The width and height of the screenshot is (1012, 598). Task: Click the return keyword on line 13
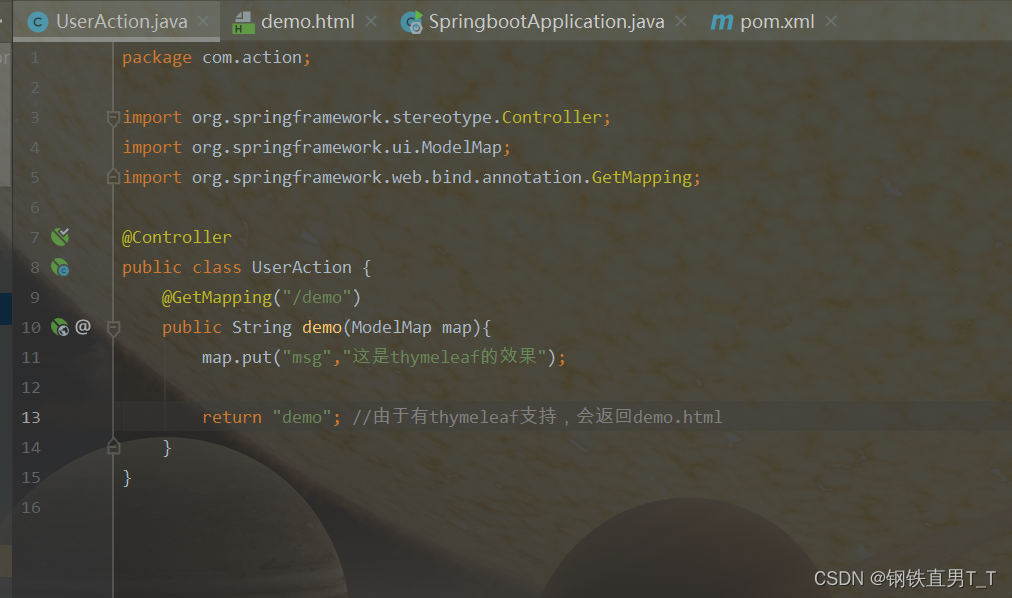click(x=232, y=417)
